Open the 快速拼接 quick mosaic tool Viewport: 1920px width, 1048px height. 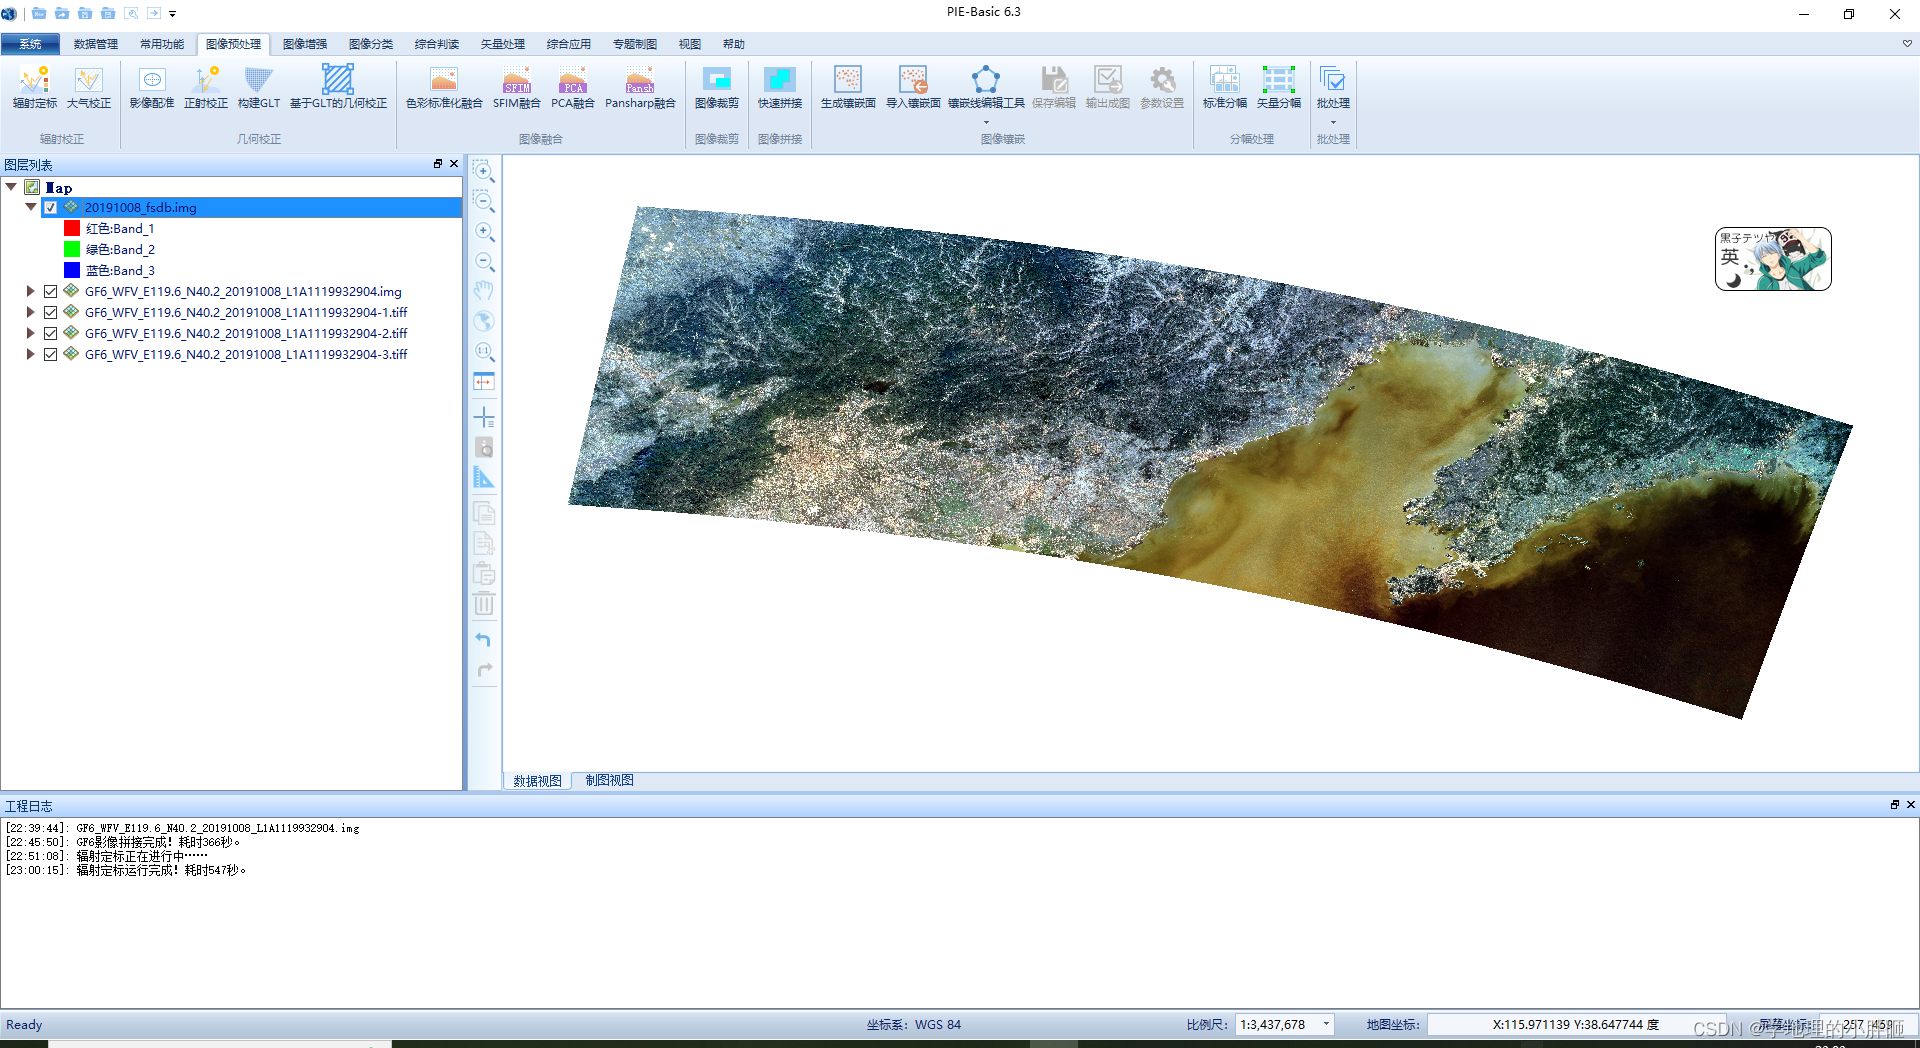click(x=780, y=87)
